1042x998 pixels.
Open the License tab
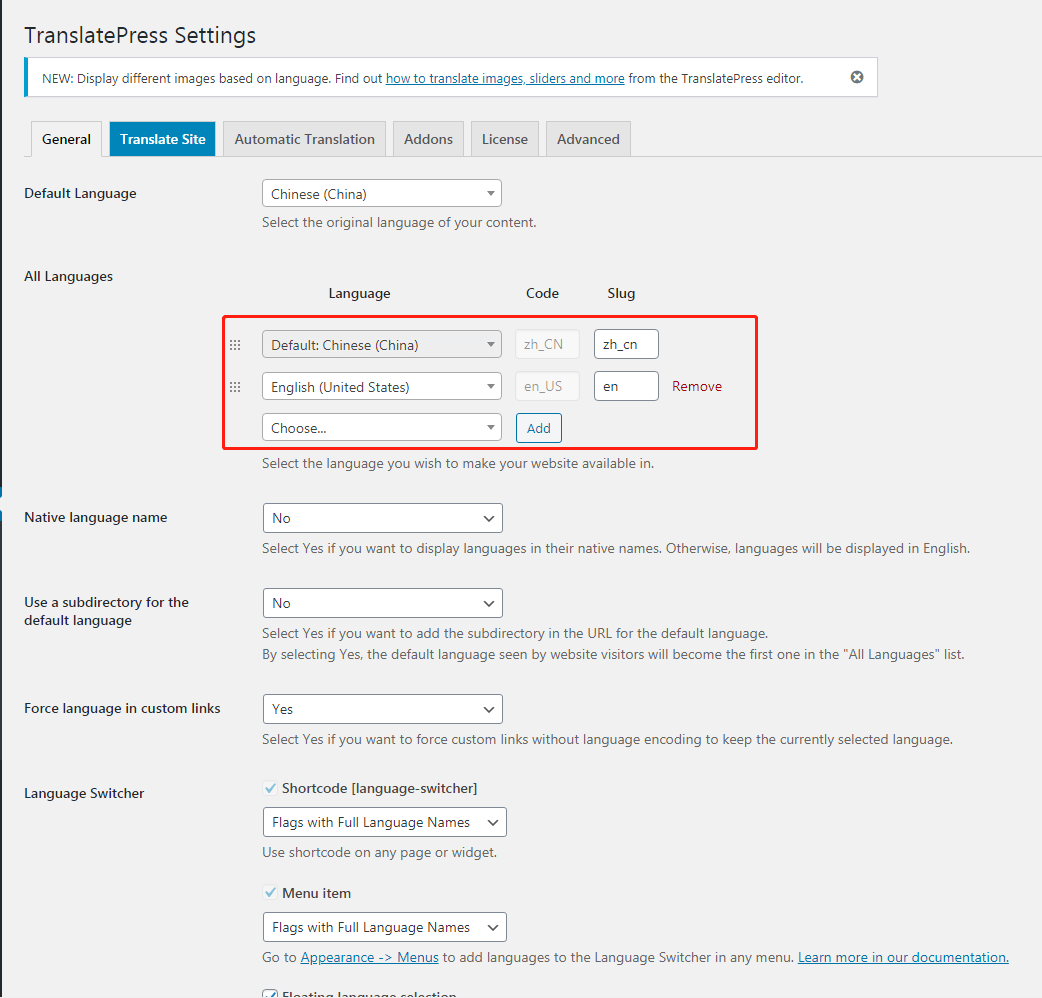(x=505, y=139)
